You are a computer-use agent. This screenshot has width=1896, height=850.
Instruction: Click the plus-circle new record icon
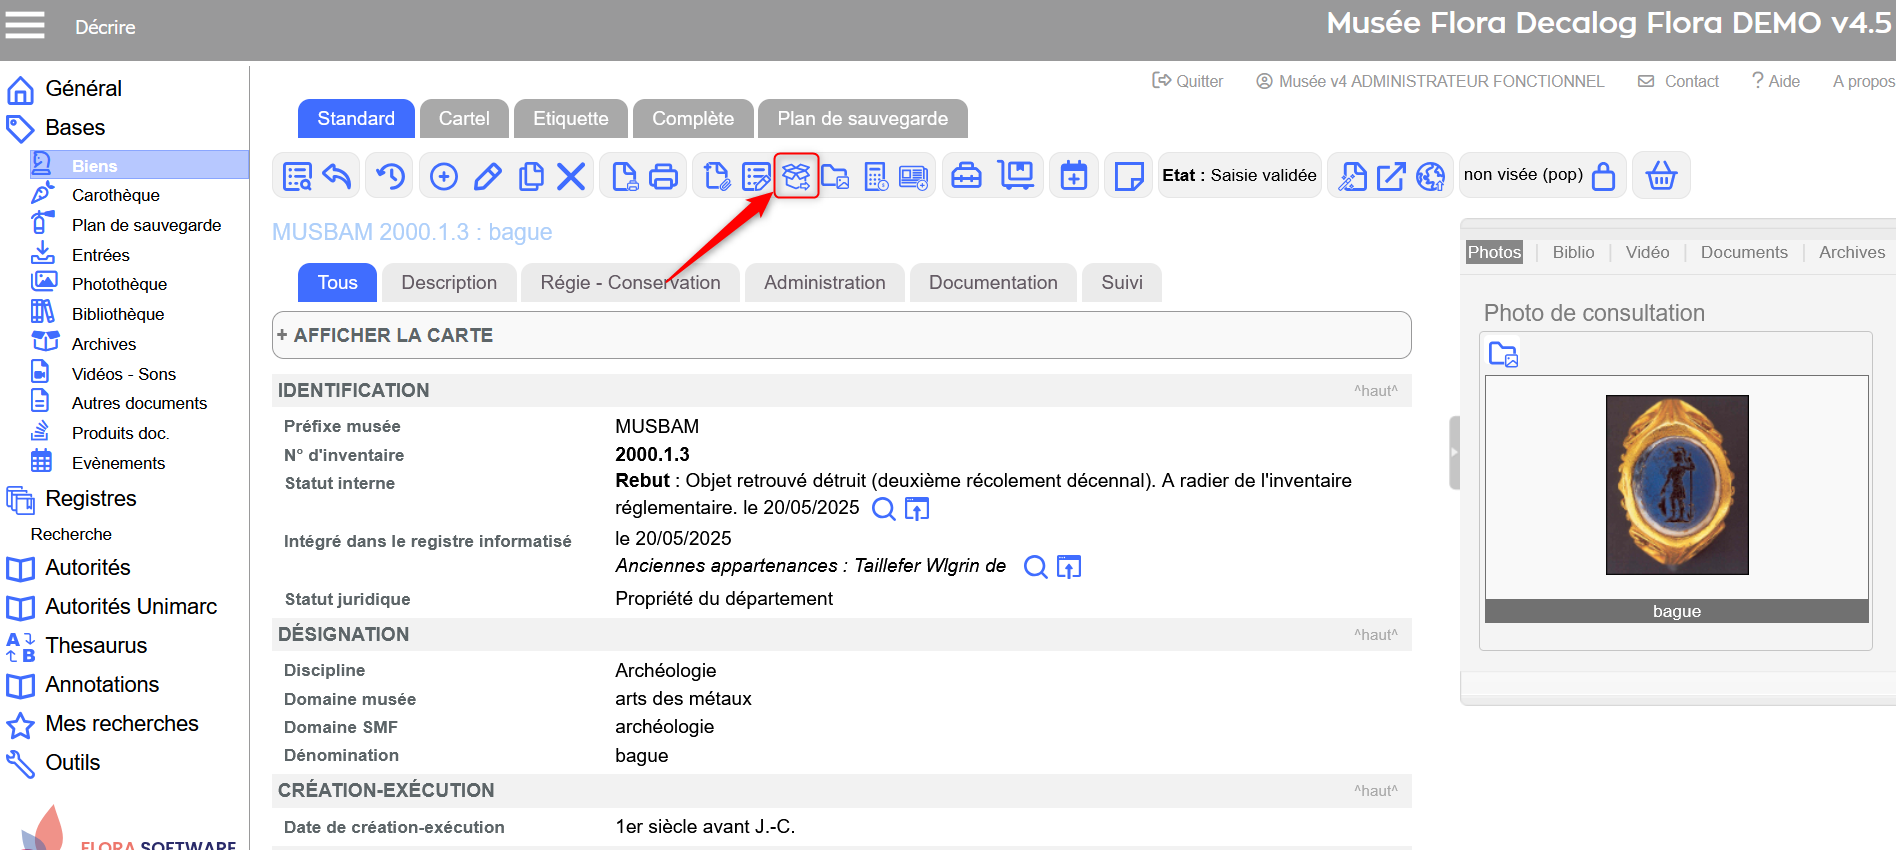(443, 176)
